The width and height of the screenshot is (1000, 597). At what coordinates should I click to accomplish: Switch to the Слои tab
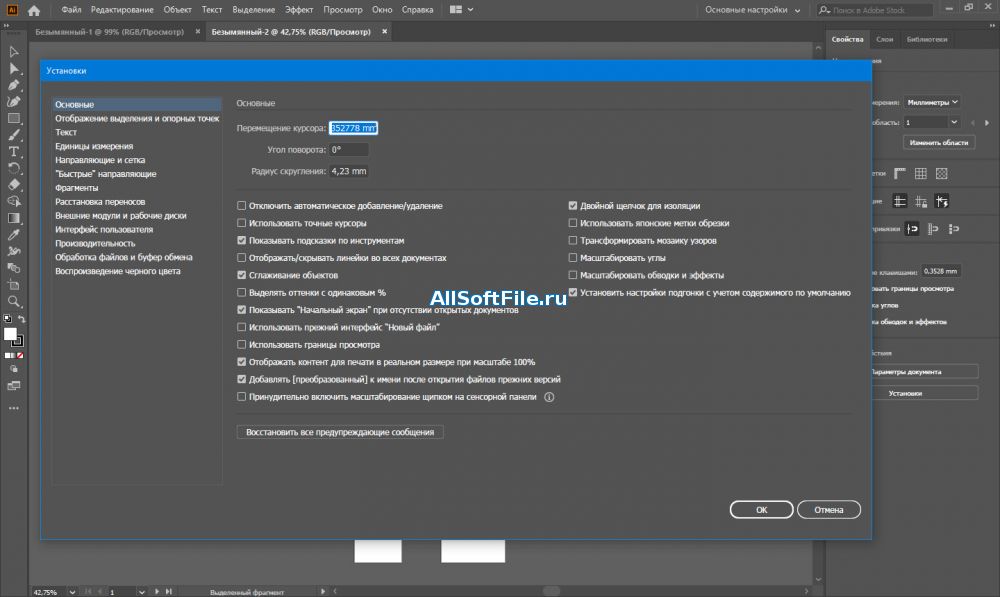point(885,40)
